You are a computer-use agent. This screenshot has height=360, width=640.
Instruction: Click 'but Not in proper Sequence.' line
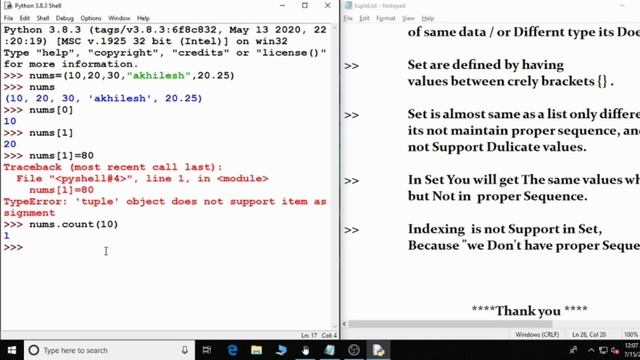coord(498,196)
